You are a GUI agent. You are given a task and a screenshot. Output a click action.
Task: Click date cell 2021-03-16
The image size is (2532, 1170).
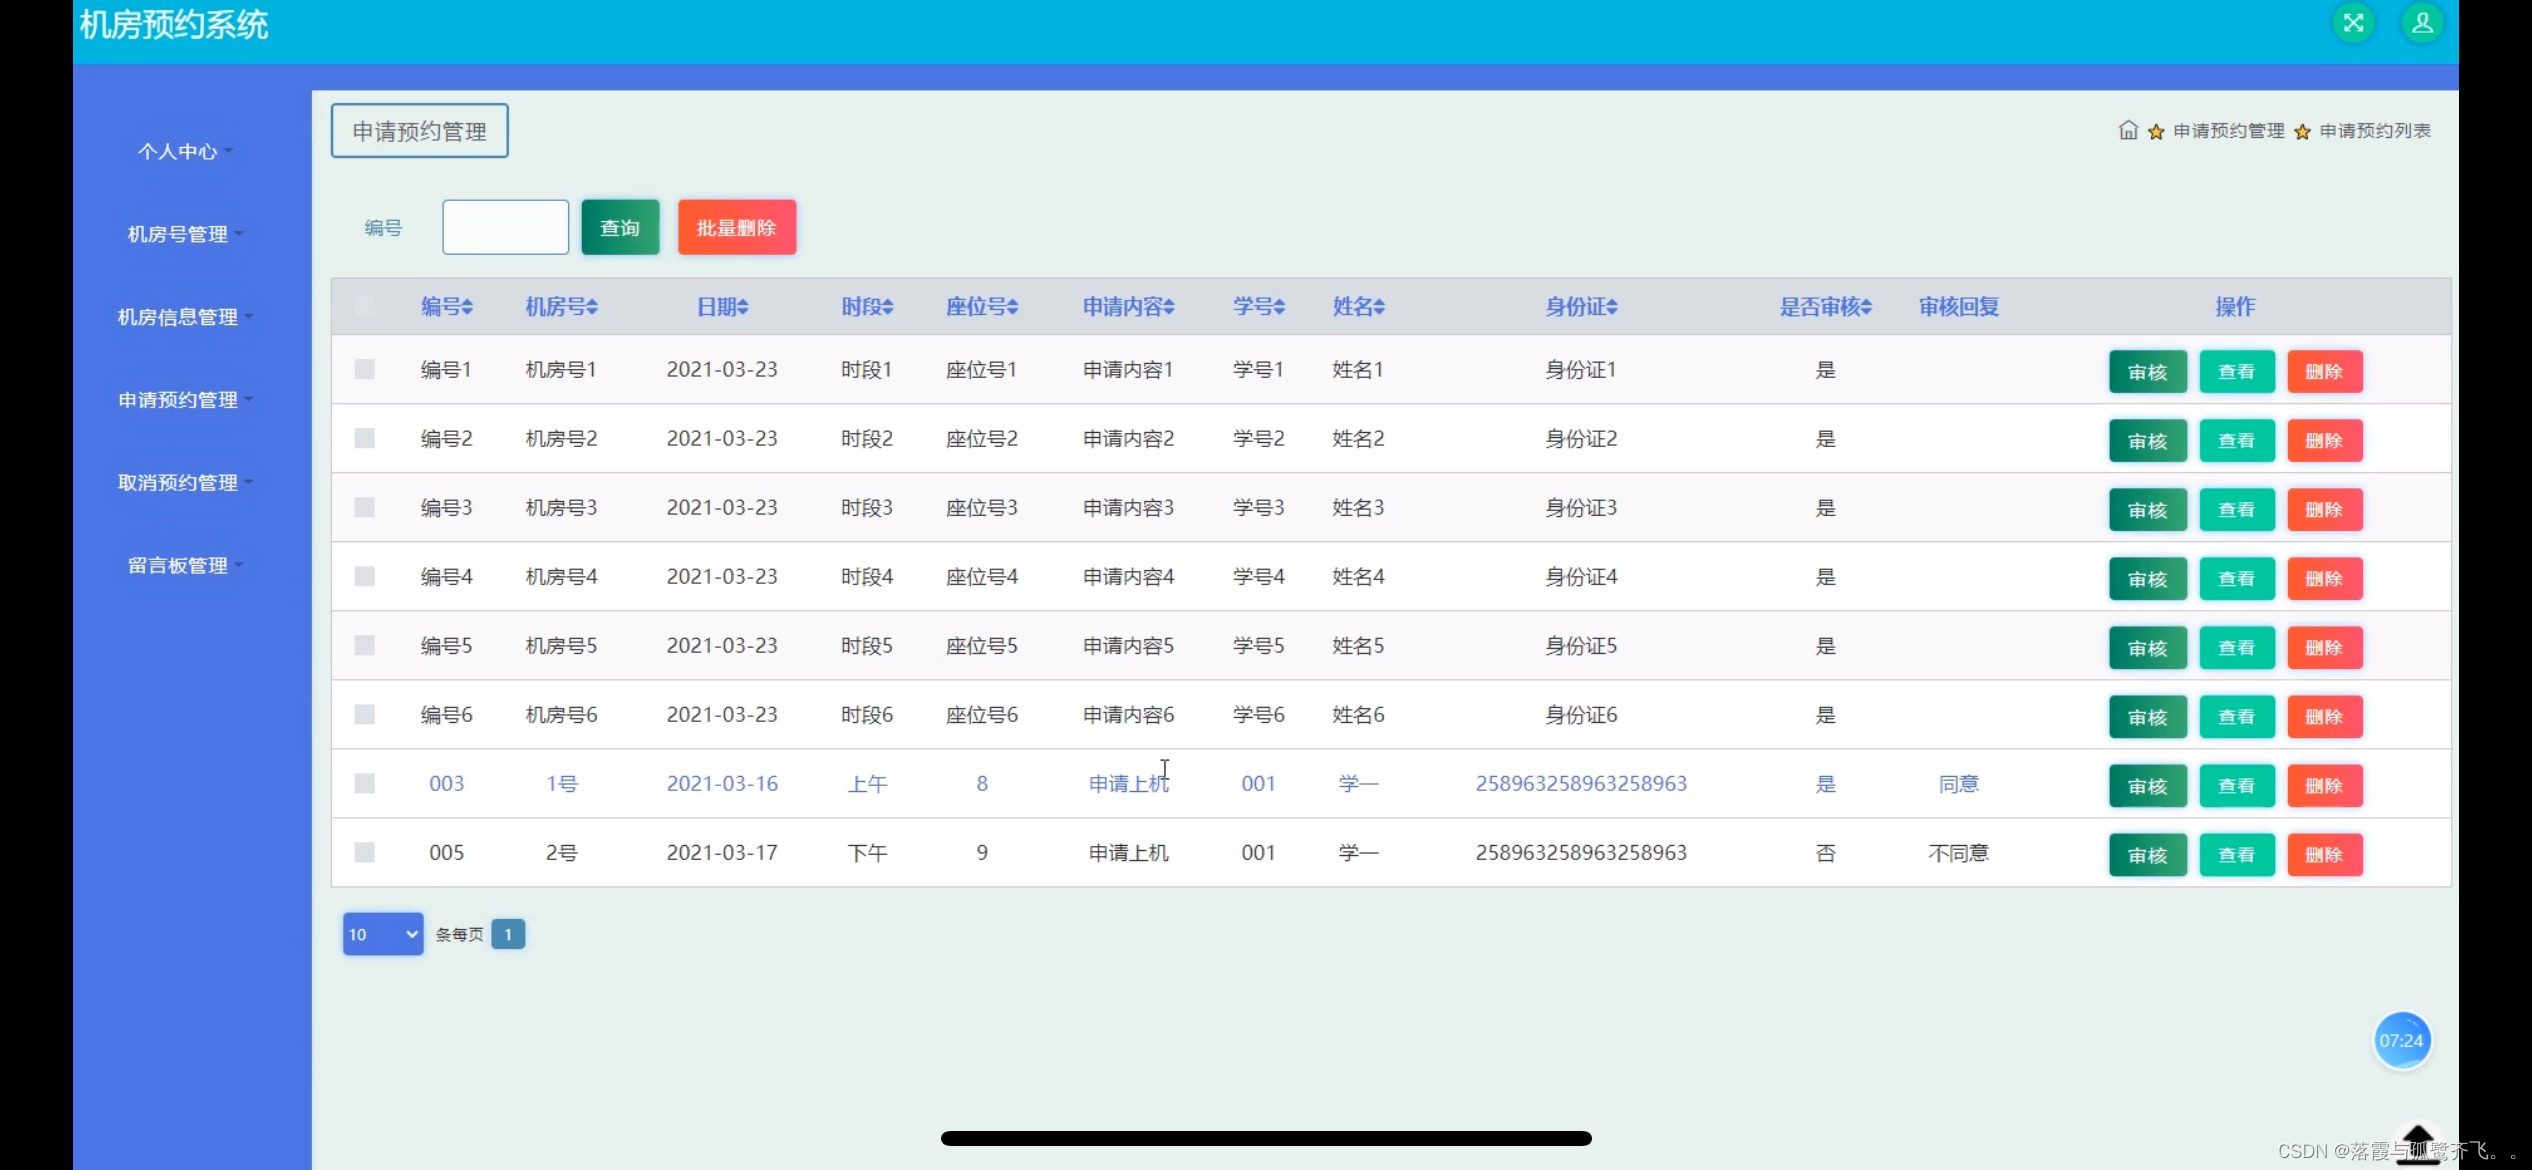pos(722,784)
